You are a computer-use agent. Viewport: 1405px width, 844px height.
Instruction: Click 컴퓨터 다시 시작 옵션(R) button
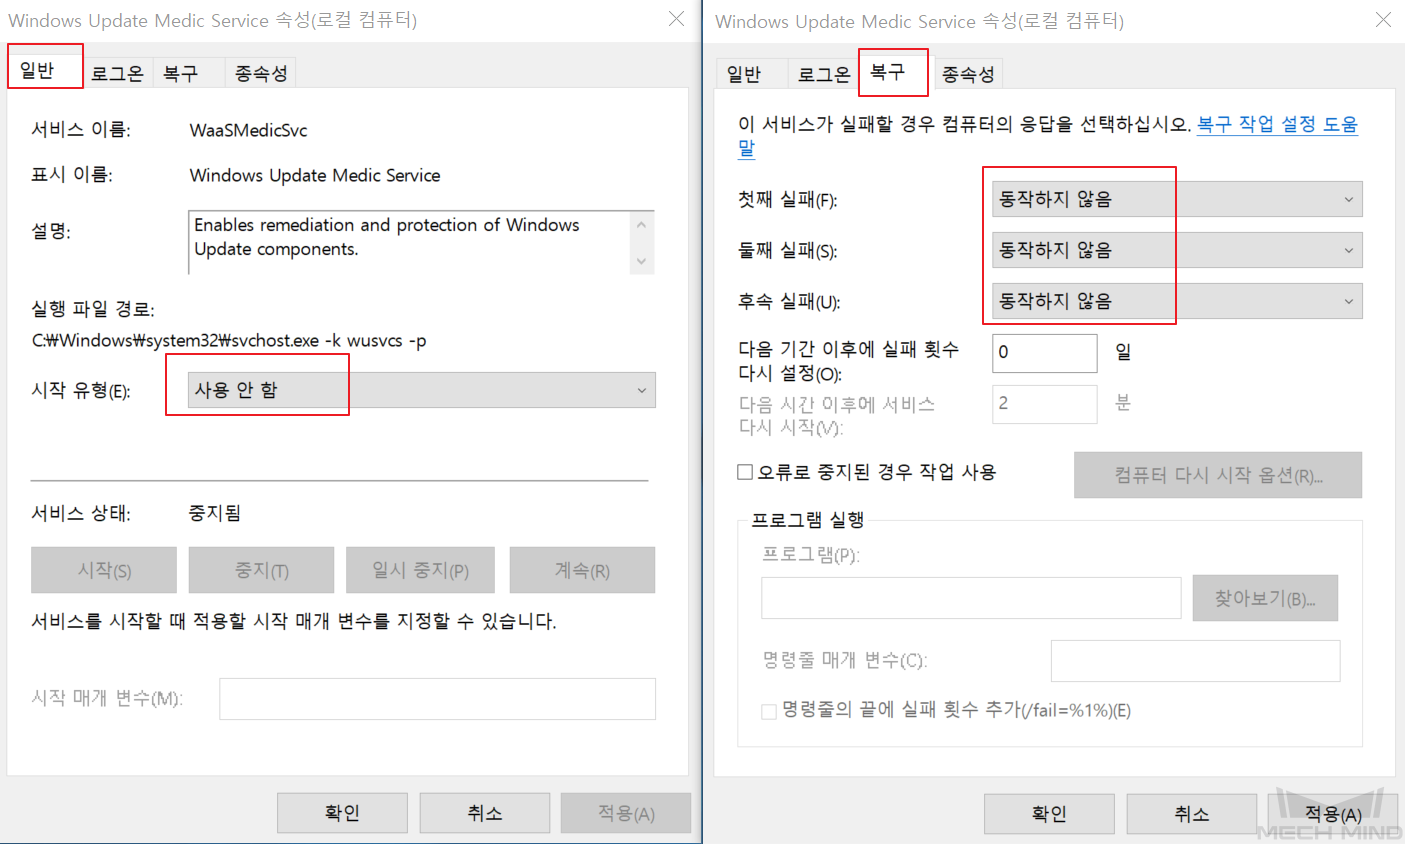click(1218, 475)
